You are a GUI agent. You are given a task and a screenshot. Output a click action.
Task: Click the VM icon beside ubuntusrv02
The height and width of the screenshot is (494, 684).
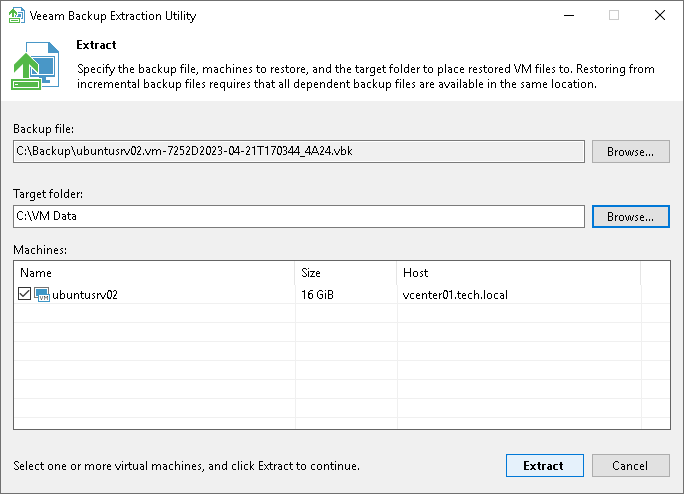[42, 295]
